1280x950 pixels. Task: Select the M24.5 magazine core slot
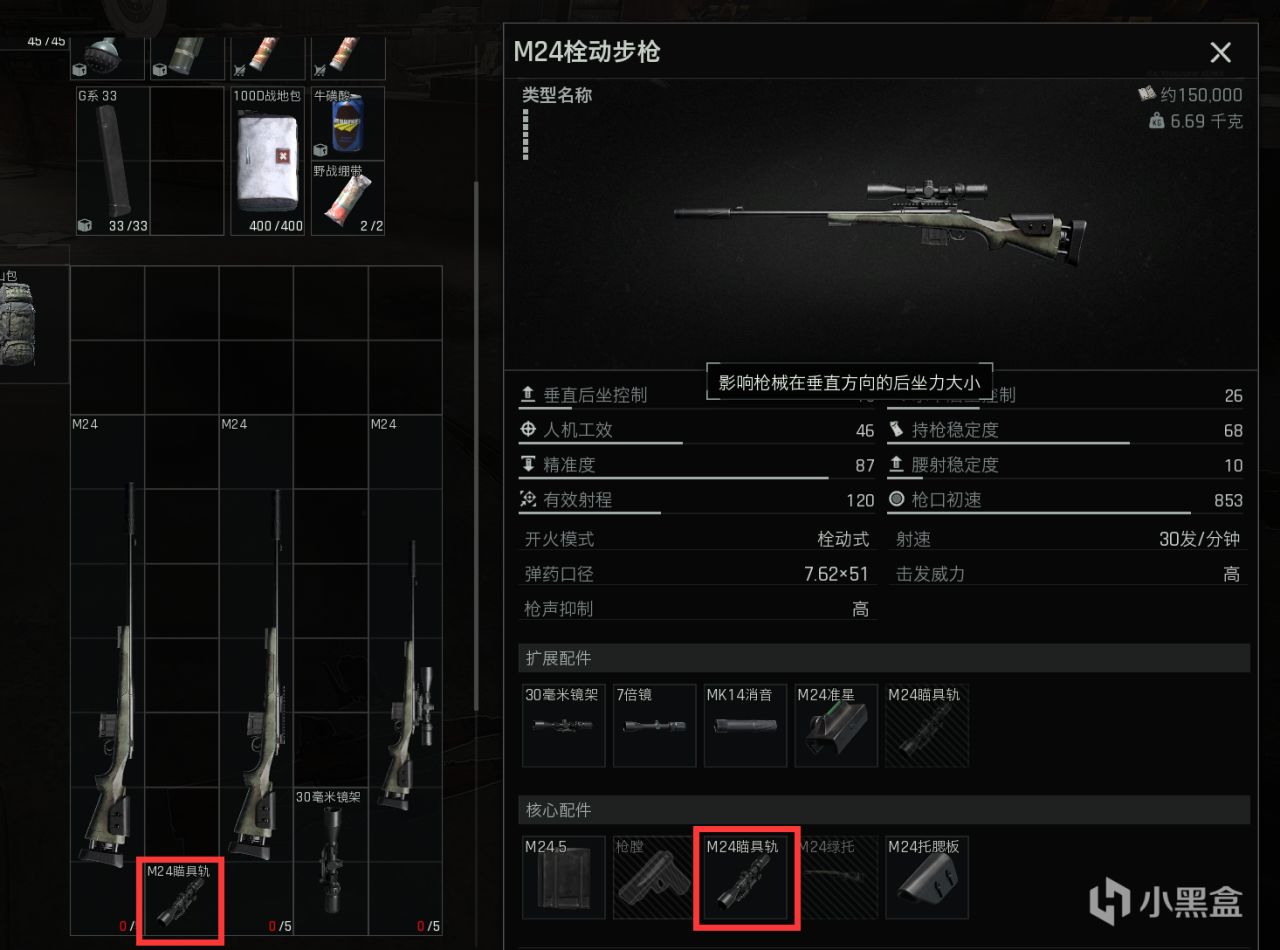(563, 877)
